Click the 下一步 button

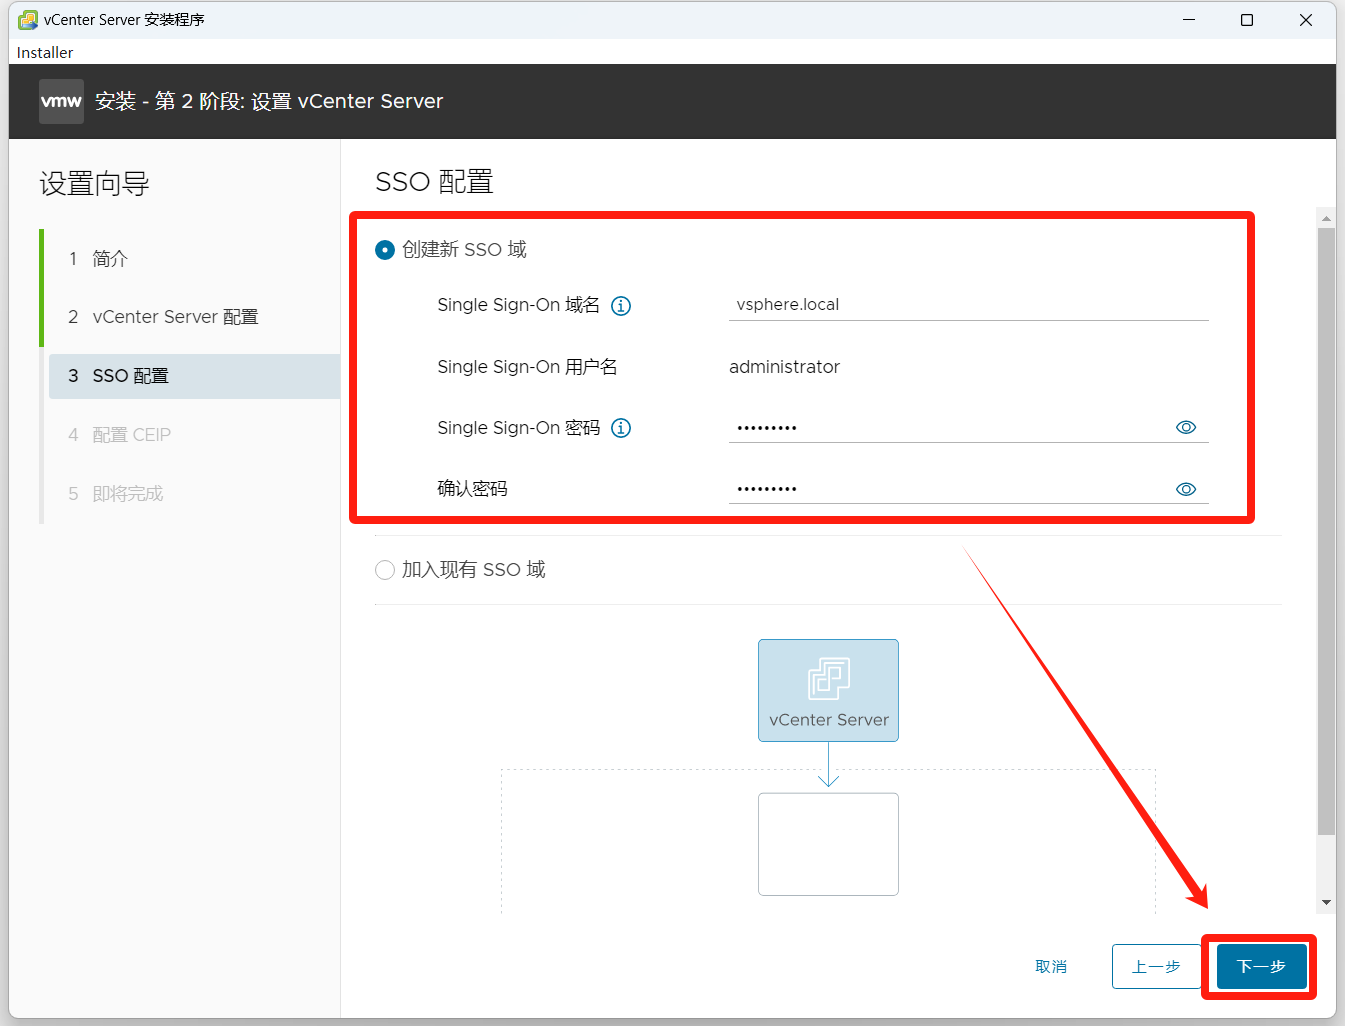pyautogui.click(x=1261, y=966)
